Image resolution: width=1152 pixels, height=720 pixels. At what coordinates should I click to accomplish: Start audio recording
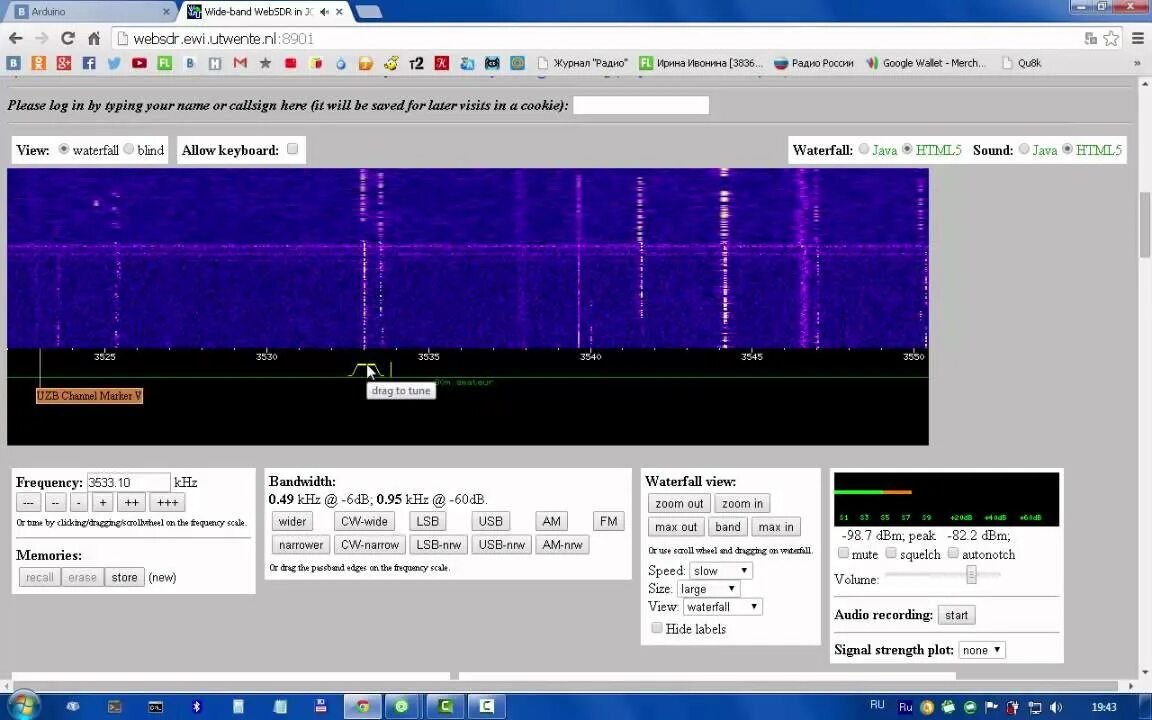956,615
